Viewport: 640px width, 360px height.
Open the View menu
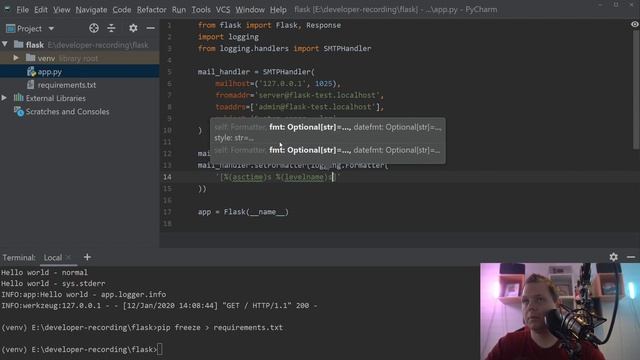(62, 9)
